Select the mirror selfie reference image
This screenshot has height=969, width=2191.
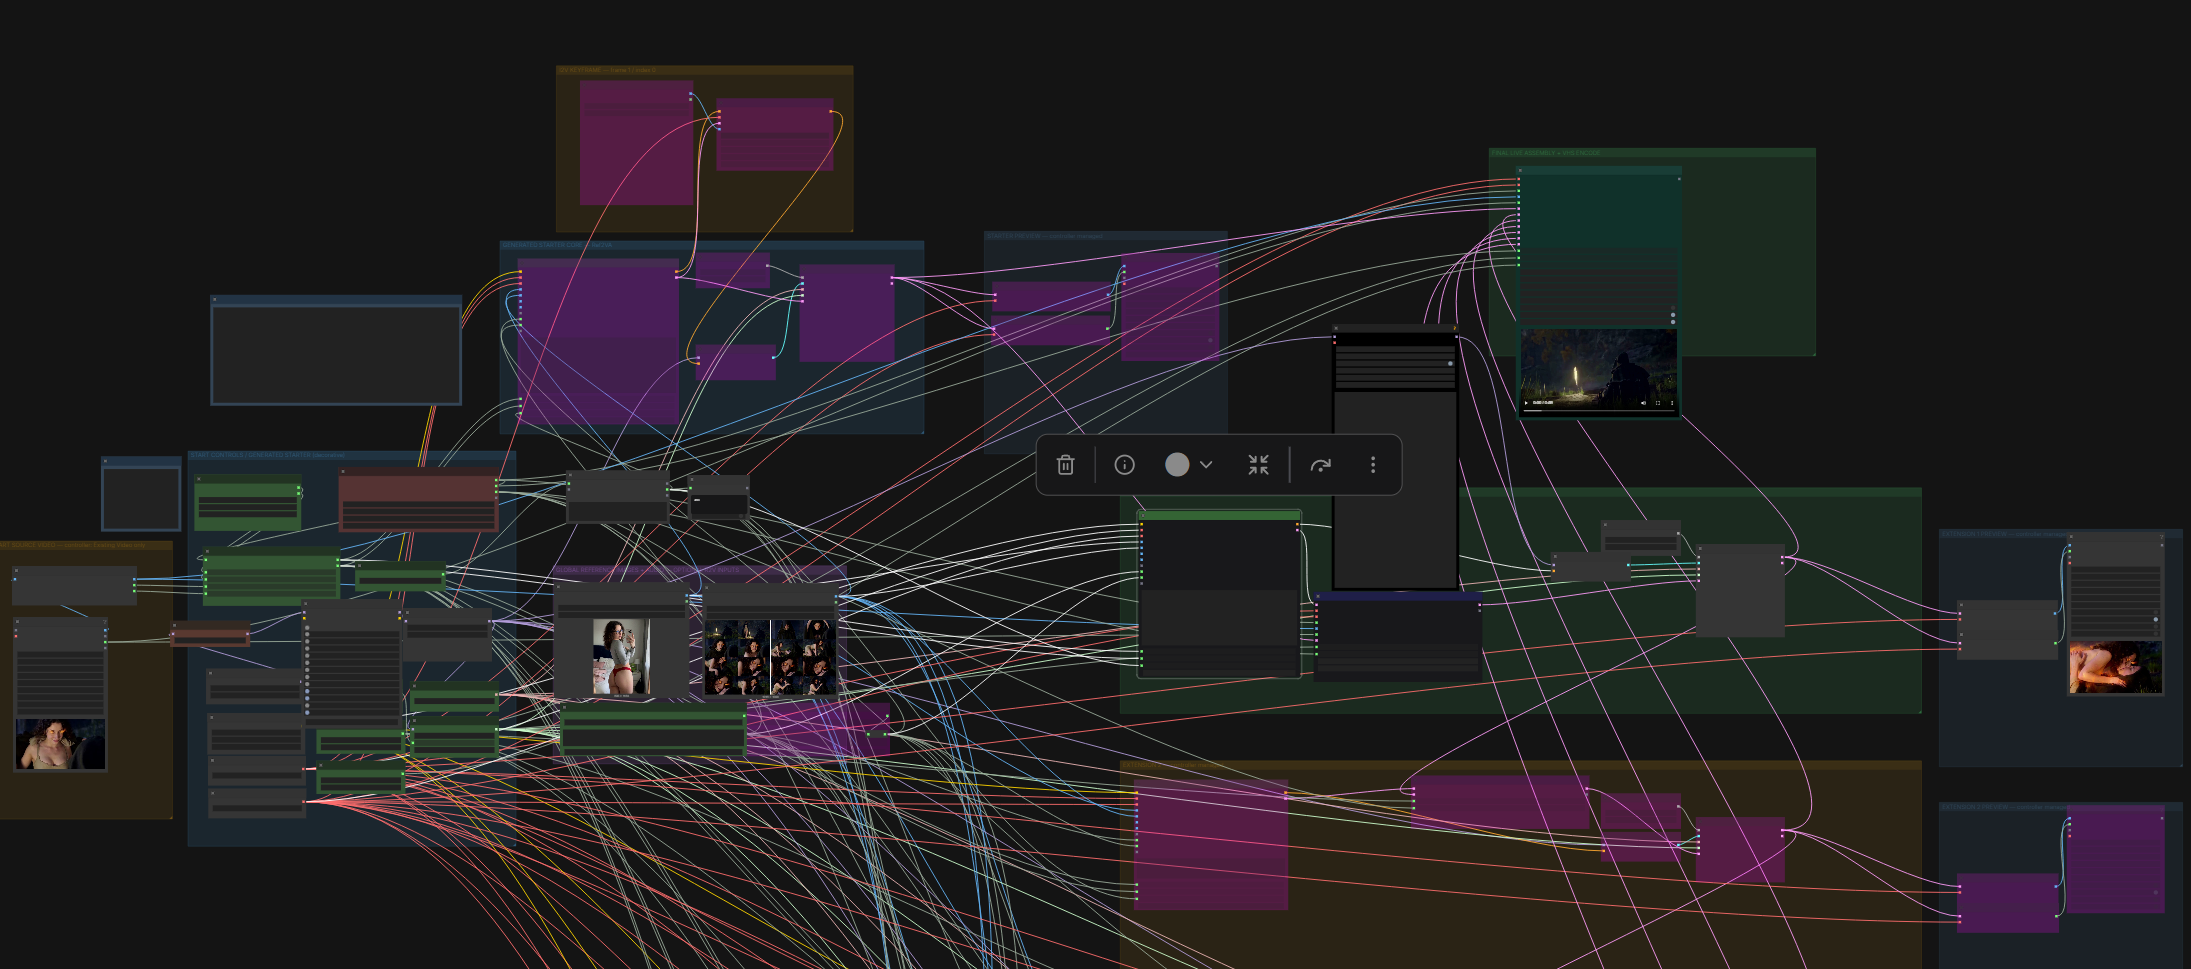[621, 656]
